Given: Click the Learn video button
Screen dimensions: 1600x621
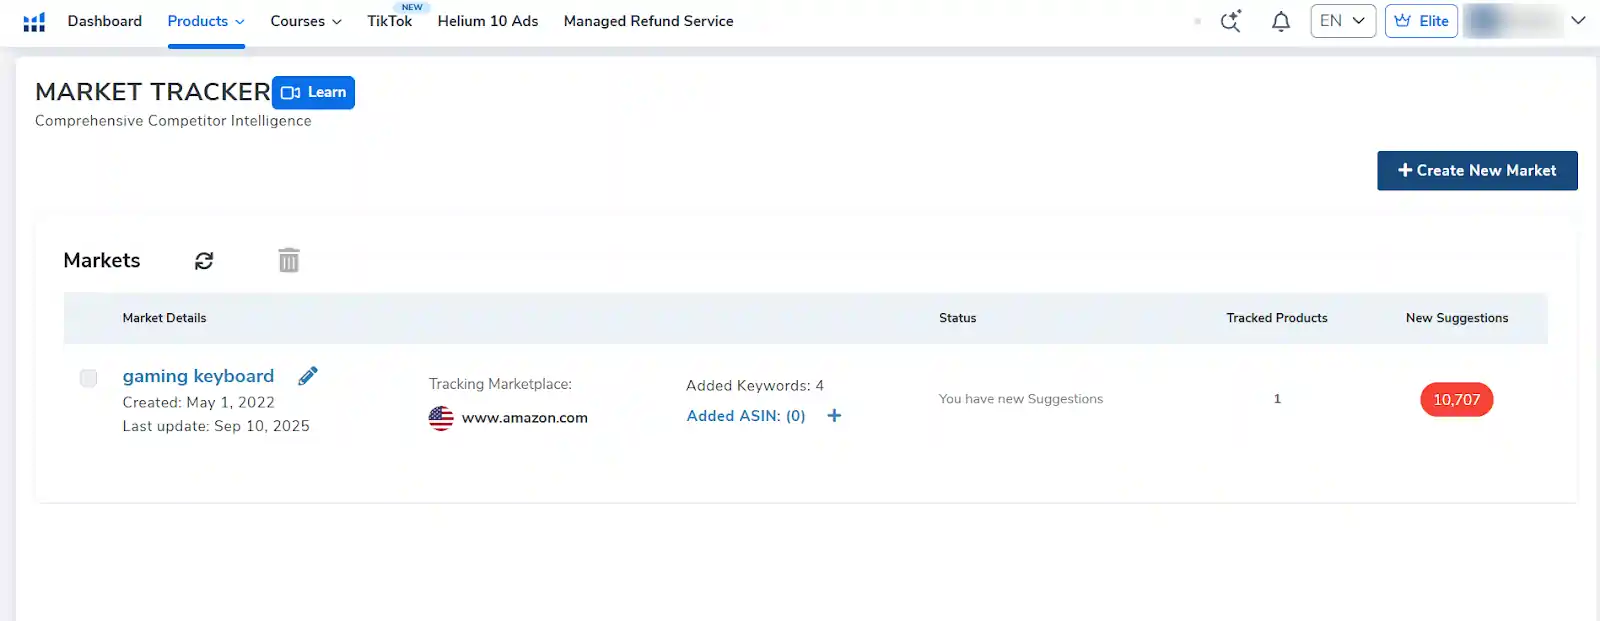Looking at the screenshot, I should (x=314, y=93).
